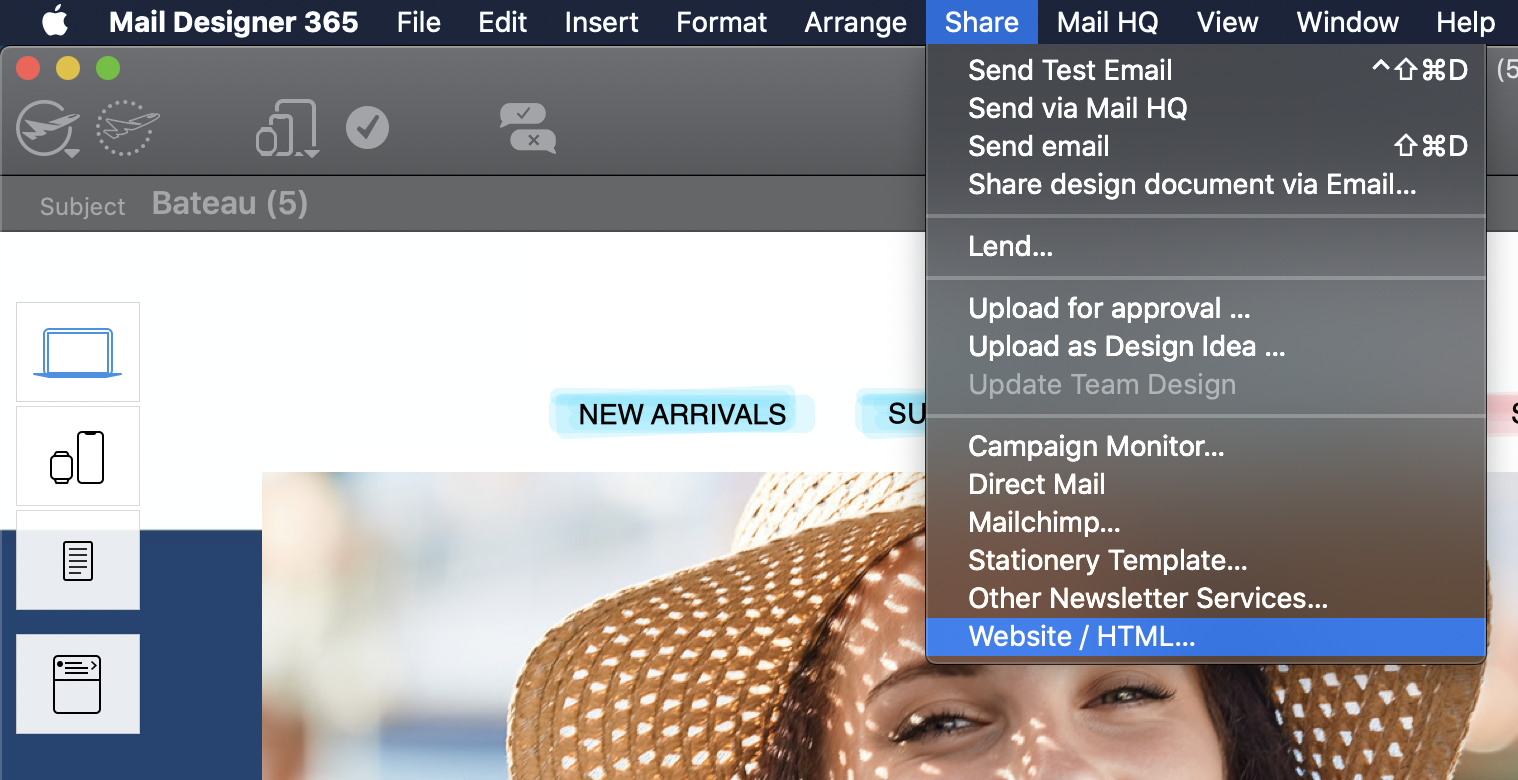Choose Stationery Template export

(x=1206, y=560)
